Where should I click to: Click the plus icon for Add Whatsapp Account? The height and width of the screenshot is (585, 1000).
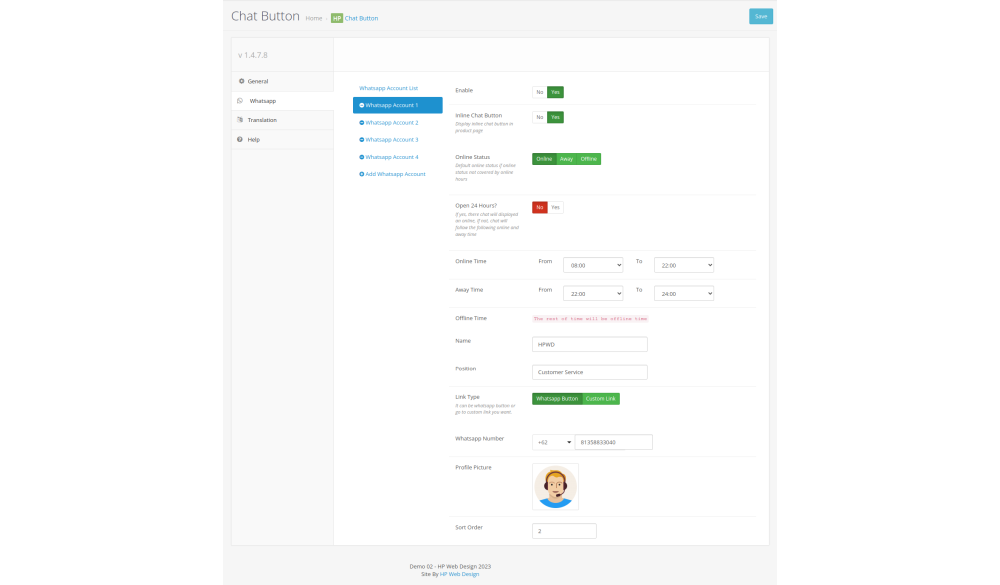[x=361, y=174]
